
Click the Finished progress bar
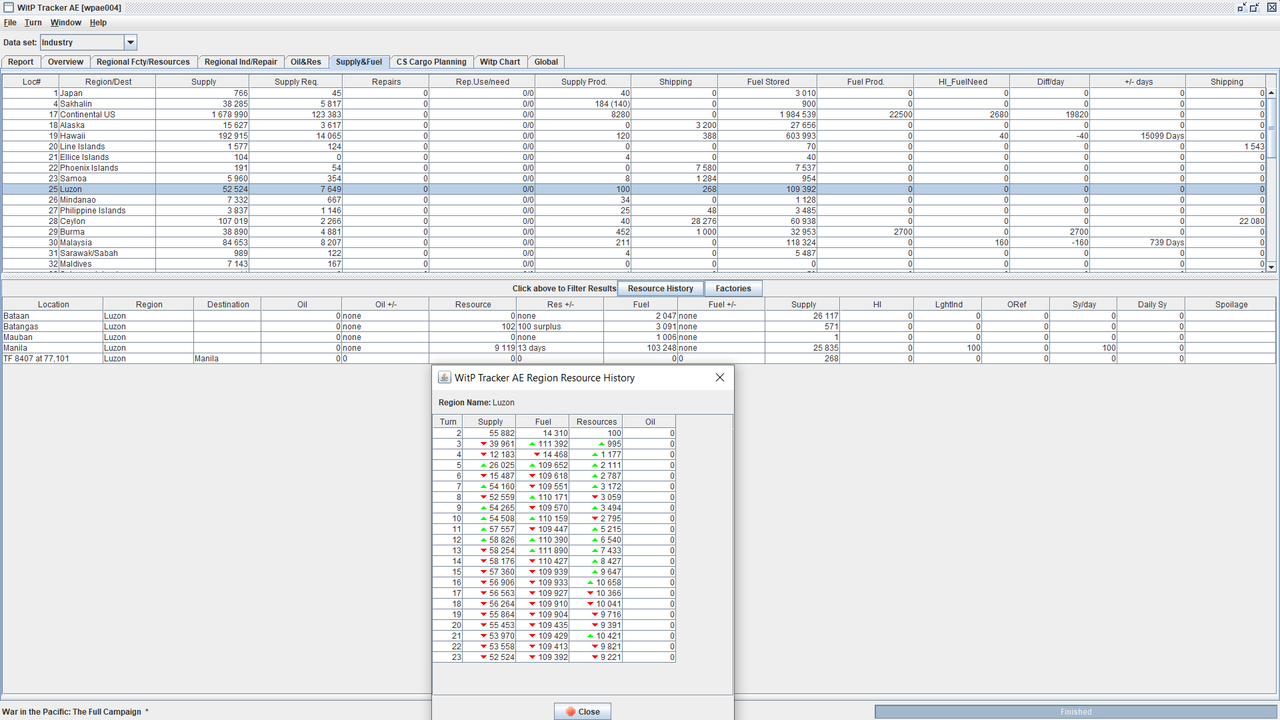tap(1076, 712)
